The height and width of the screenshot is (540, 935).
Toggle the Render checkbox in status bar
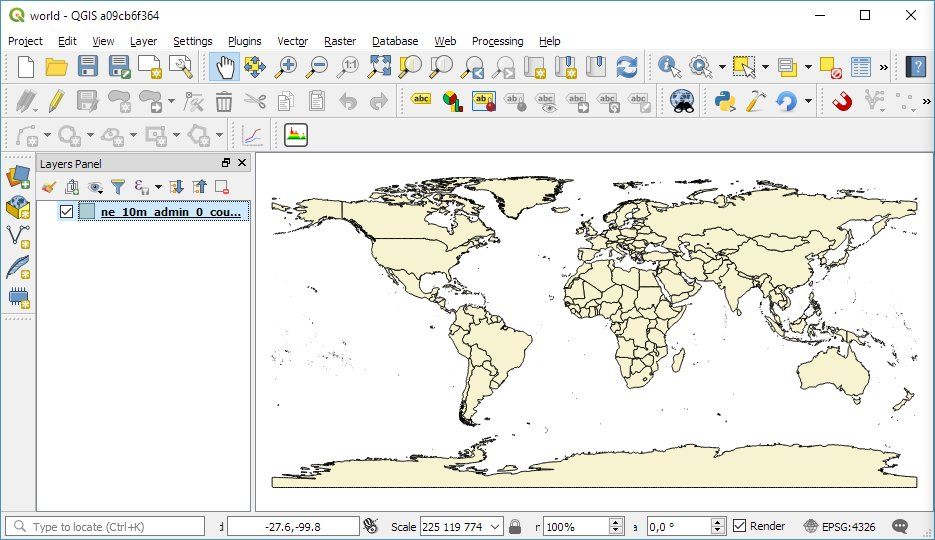(x=740, y=526)
